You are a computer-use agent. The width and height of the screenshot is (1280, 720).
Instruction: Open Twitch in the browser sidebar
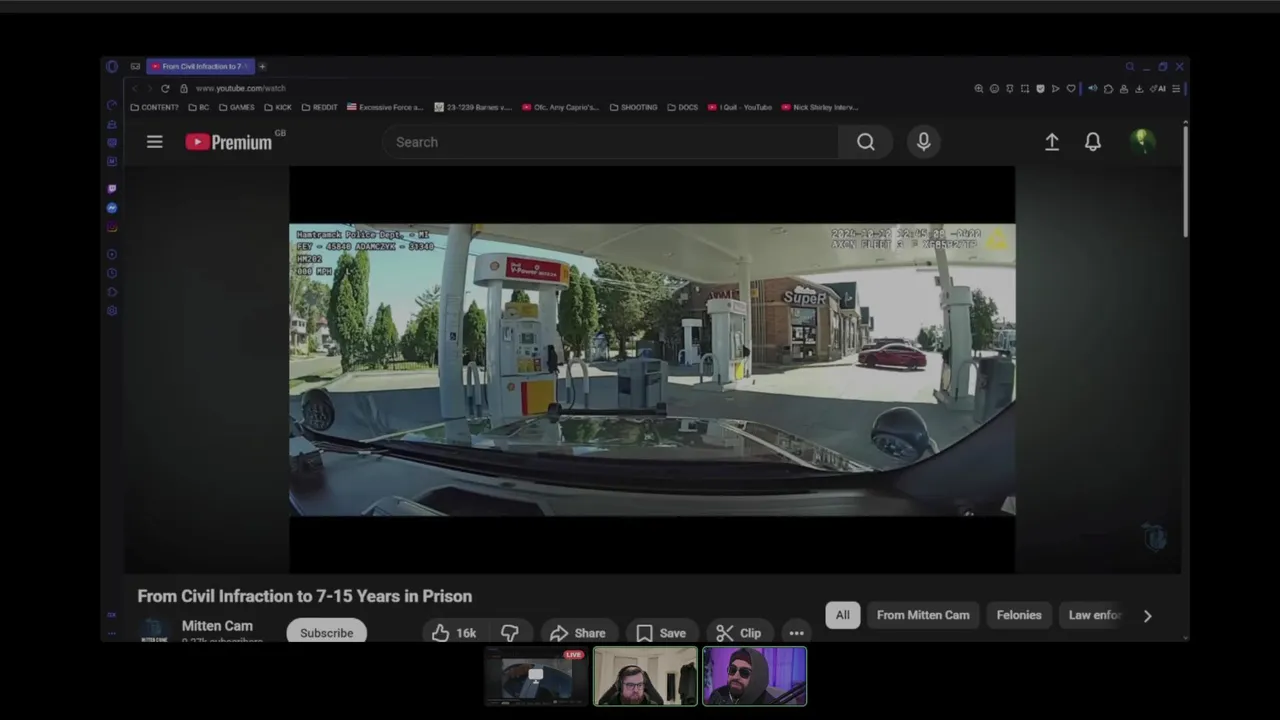coord(111,189)
